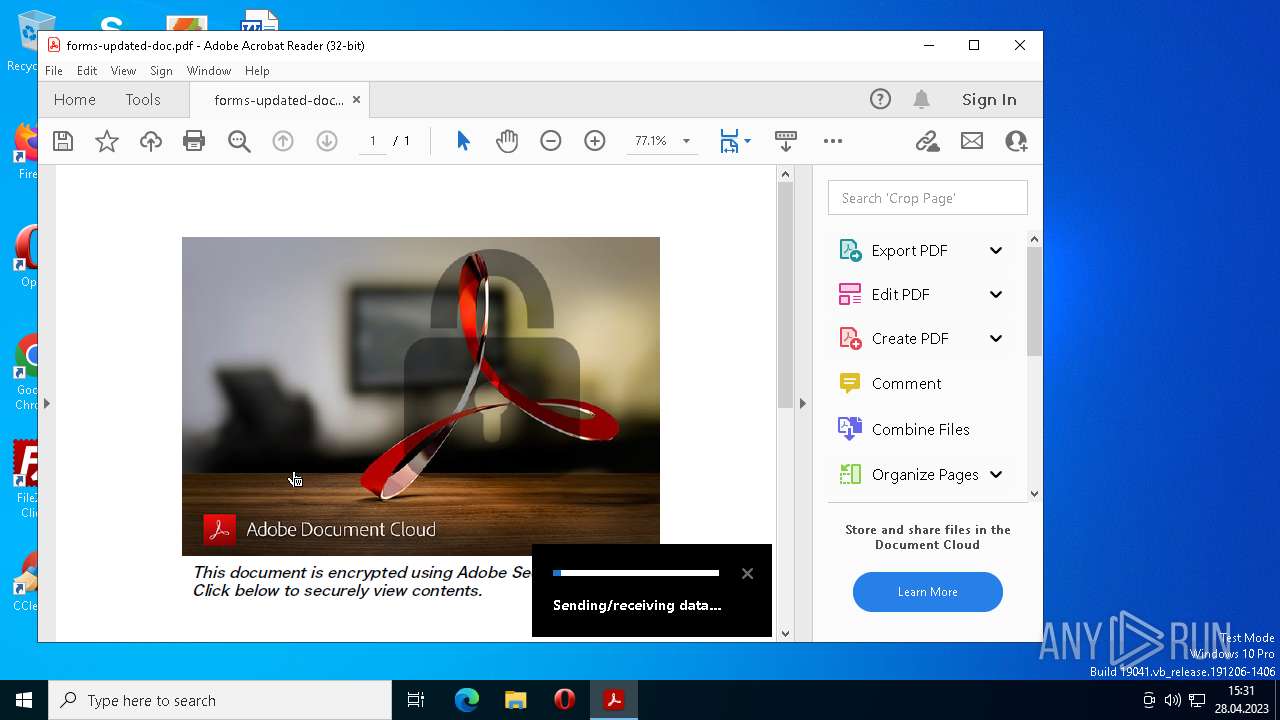This screenshot has width=1280, height=720.
Task: Click the page number input field
Action: click(373, 141)
